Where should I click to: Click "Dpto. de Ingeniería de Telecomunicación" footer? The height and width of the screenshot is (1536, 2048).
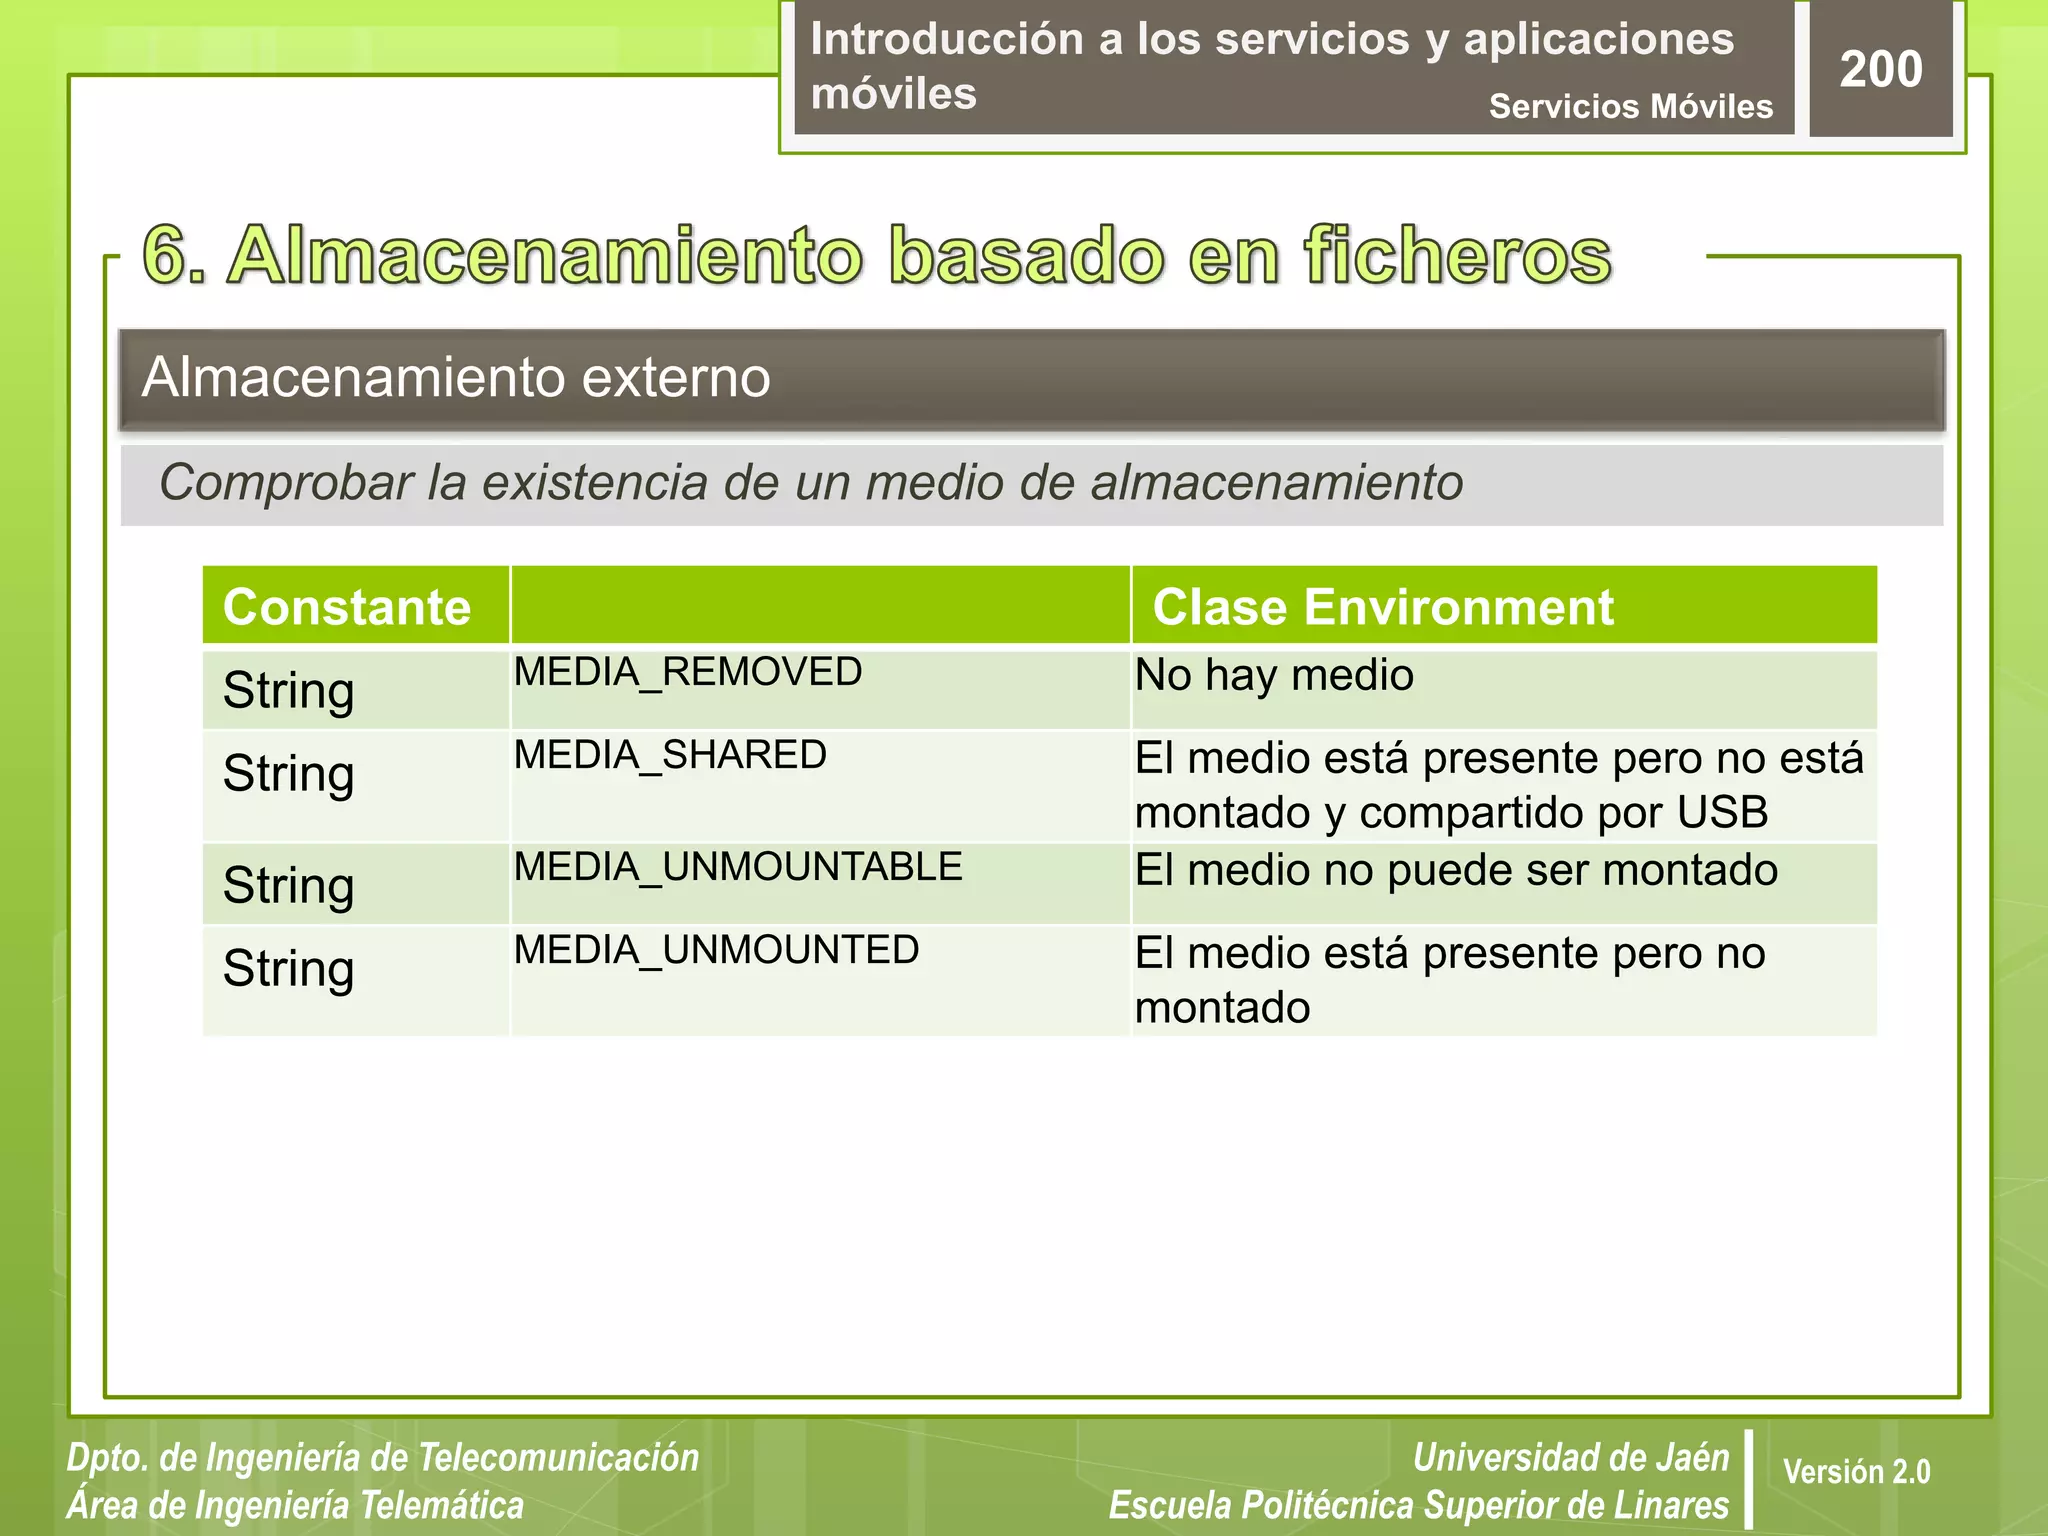(383, 1458)
